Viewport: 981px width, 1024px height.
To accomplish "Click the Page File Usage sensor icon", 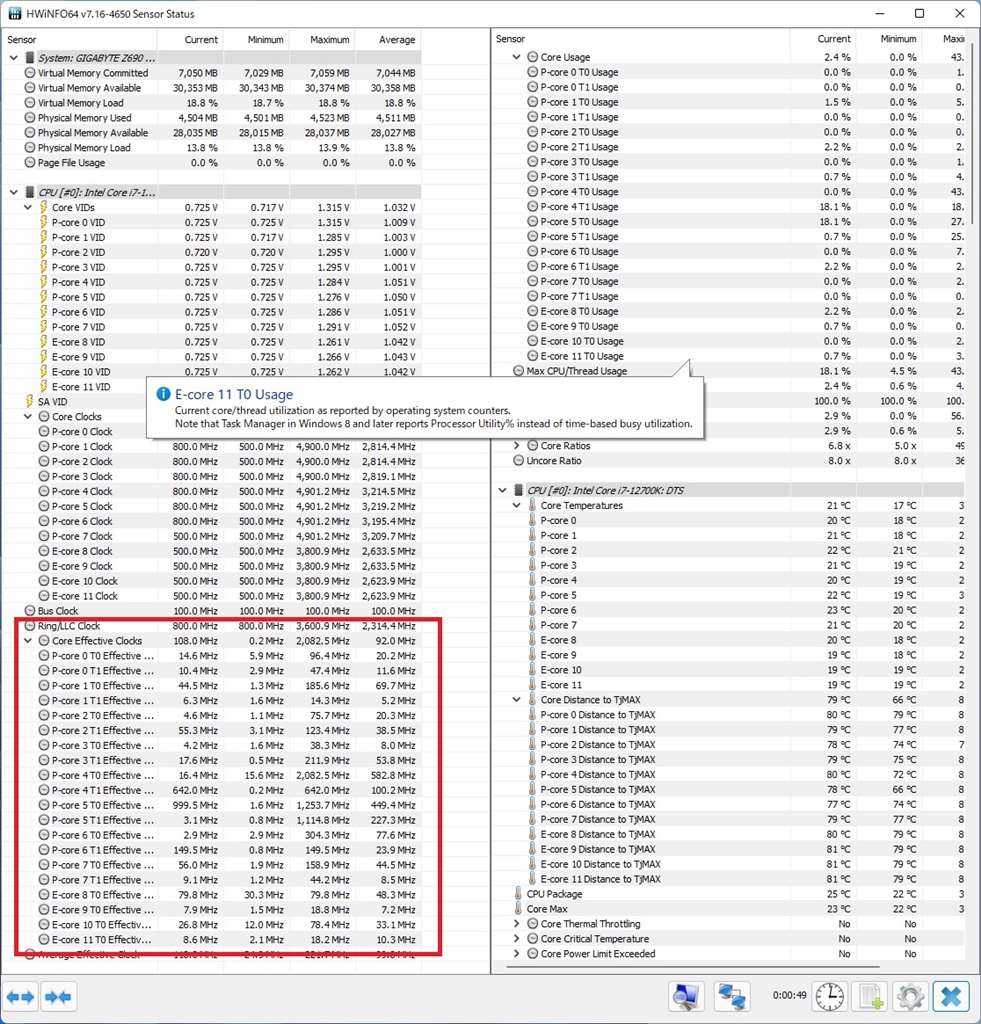I will coord(29,163).
